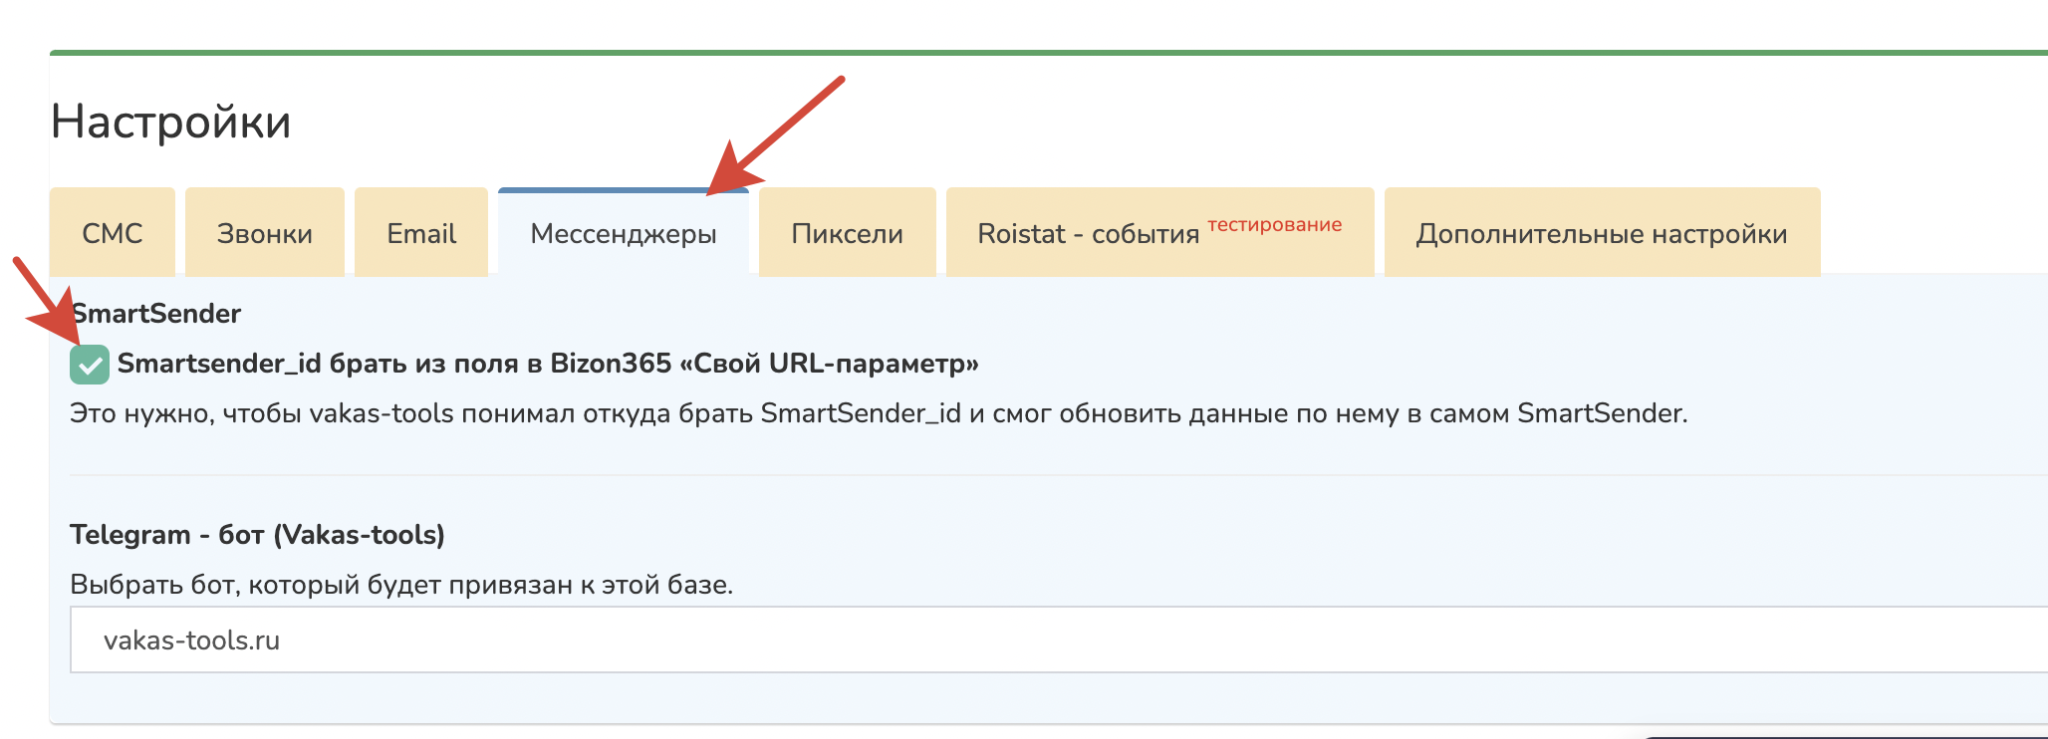Show the Дополнительные настройки tab
This screenshot has height=739, width=2048.
(1601, 233)
